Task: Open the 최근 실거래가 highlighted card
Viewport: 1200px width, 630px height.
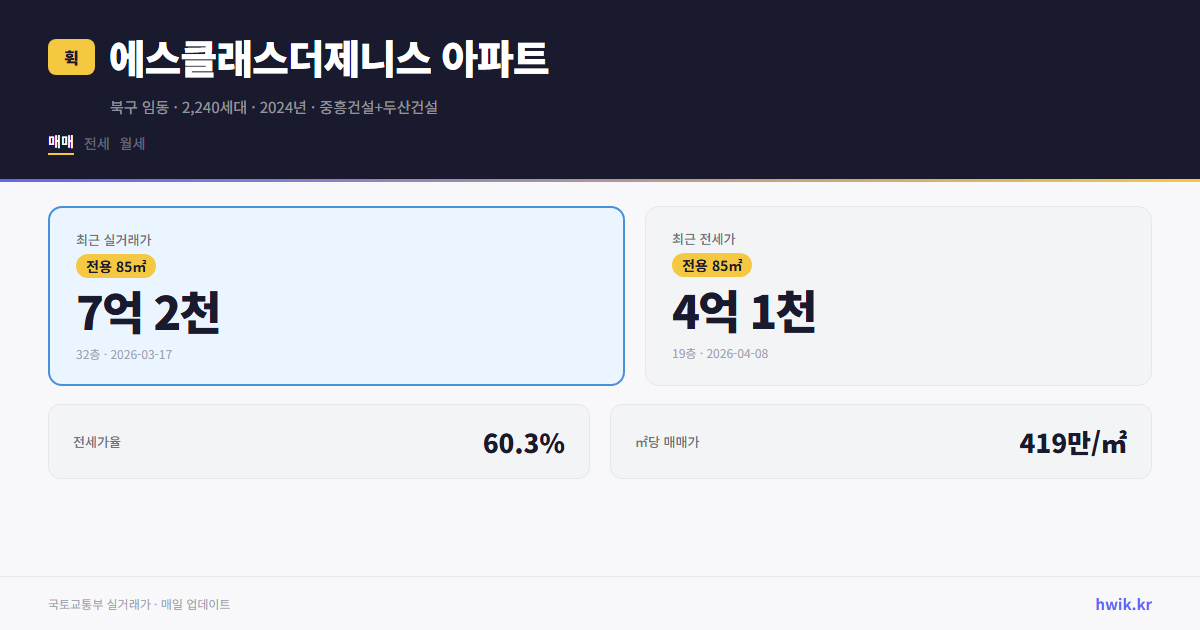Action: pos(335,295)
